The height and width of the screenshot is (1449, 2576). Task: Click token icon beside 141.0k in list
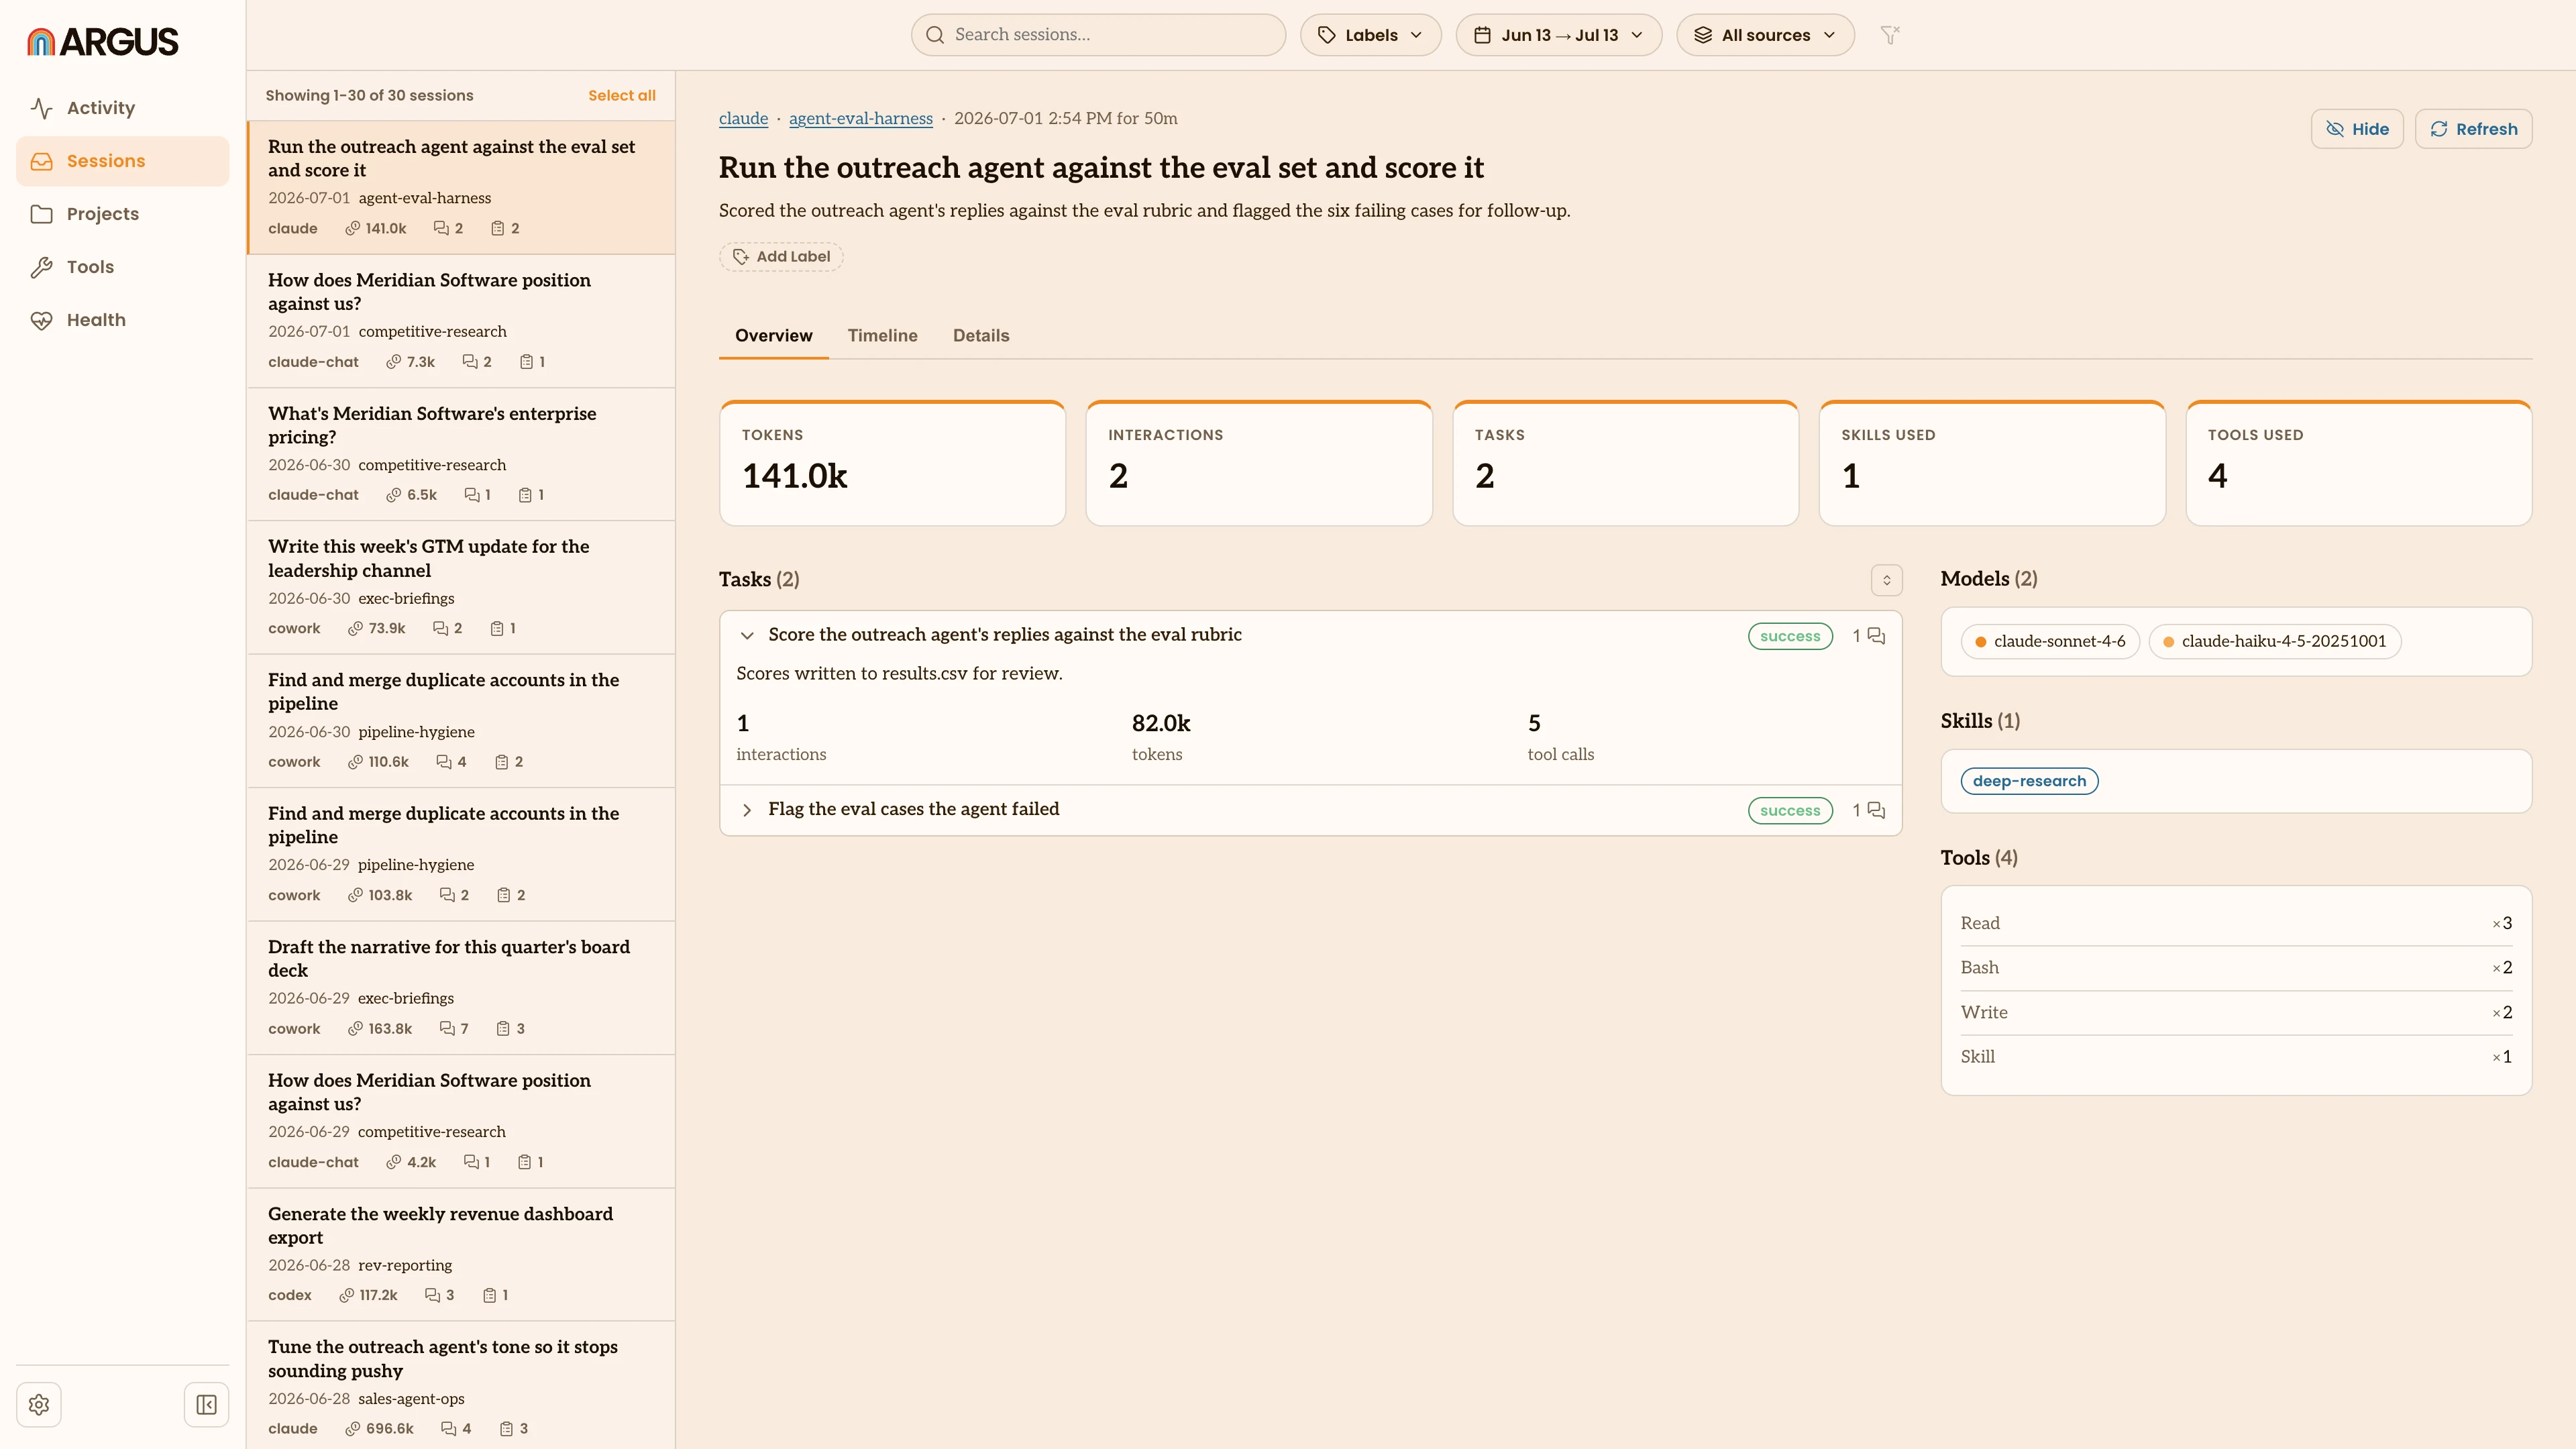click(352, 229)
